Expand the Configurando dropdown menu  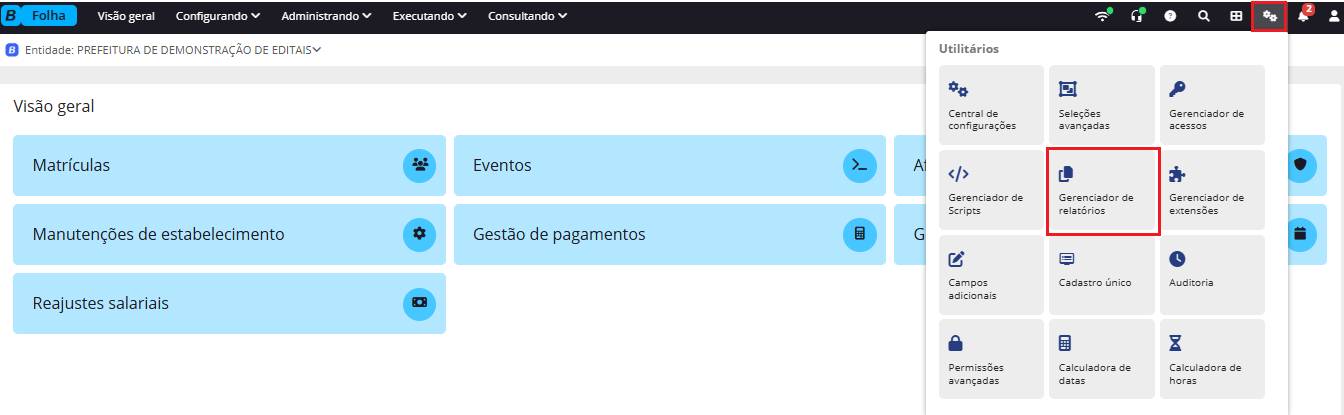[217, 16]
